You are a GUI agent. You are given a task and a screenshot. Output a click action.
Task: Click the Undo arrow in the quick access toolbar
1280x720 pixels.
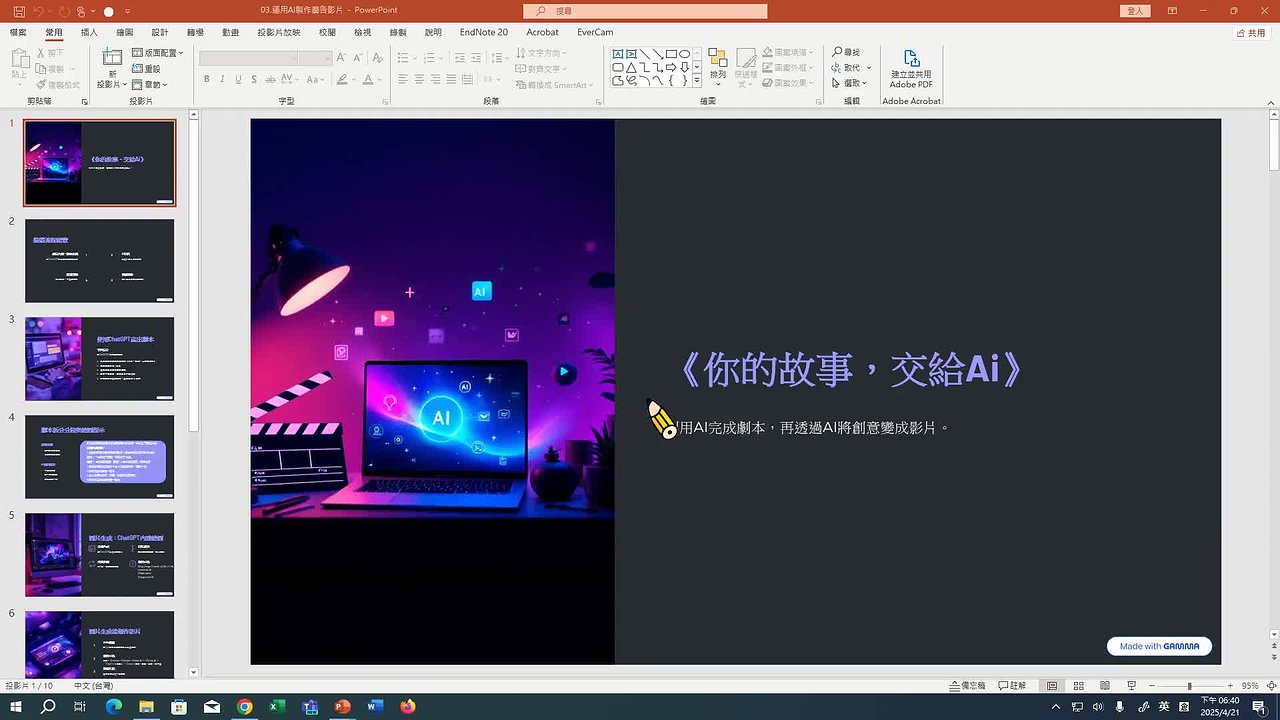(x=38, y=11)
